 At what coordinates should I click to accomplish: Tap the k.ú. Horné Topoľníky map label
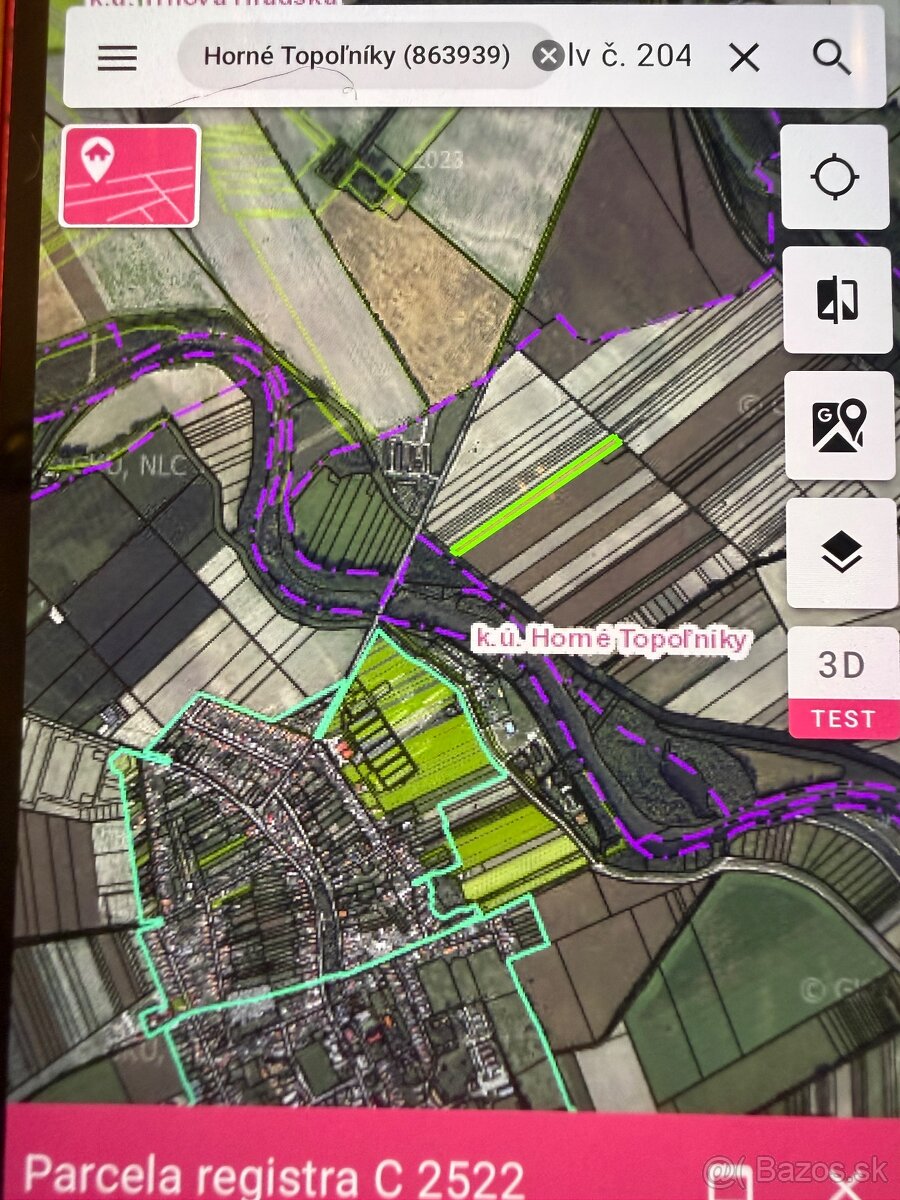click(x=611, y=639)
